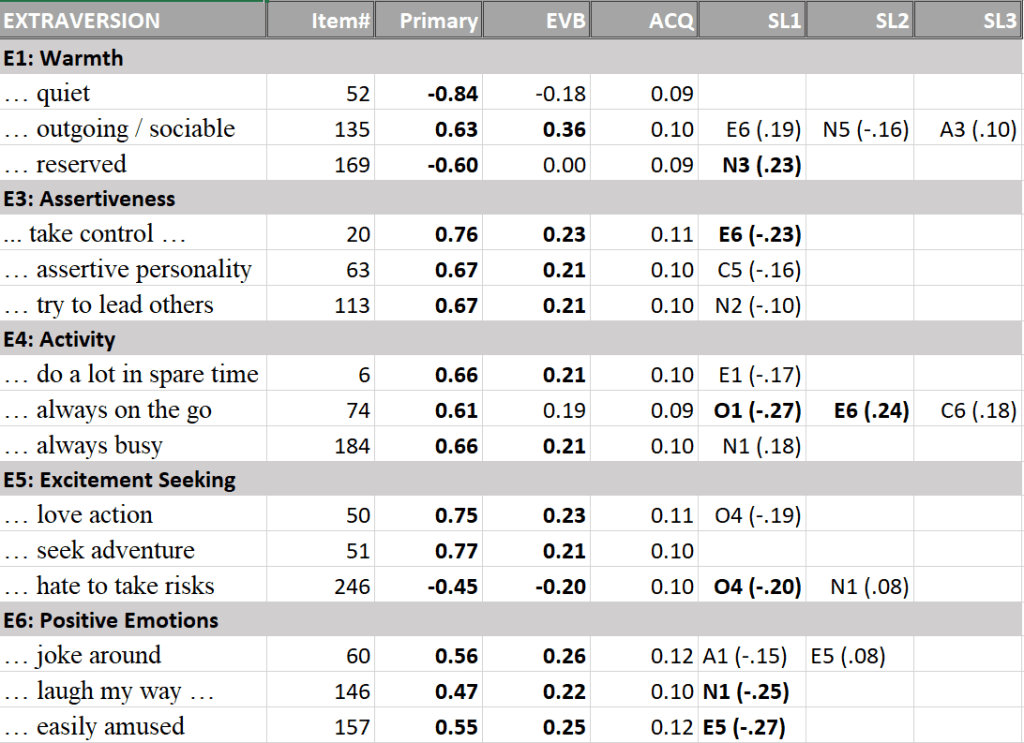Click the EVB column header
Image resolution: width=1024 pixels, height=743 pixels.
click(x=537, y=20)
